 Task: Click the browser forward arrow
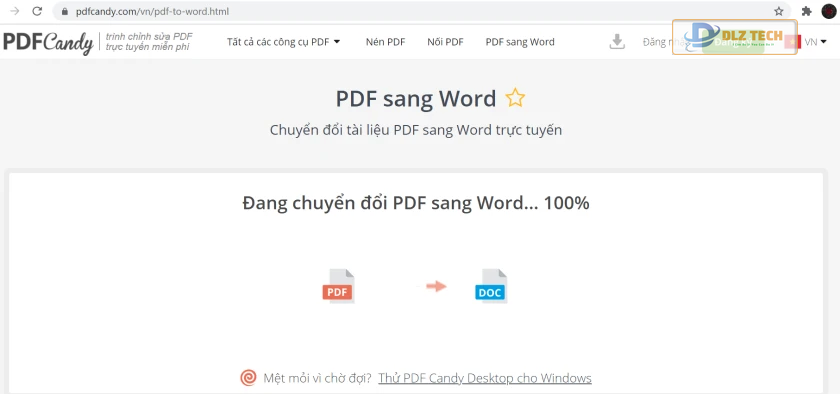coord(14,11)
